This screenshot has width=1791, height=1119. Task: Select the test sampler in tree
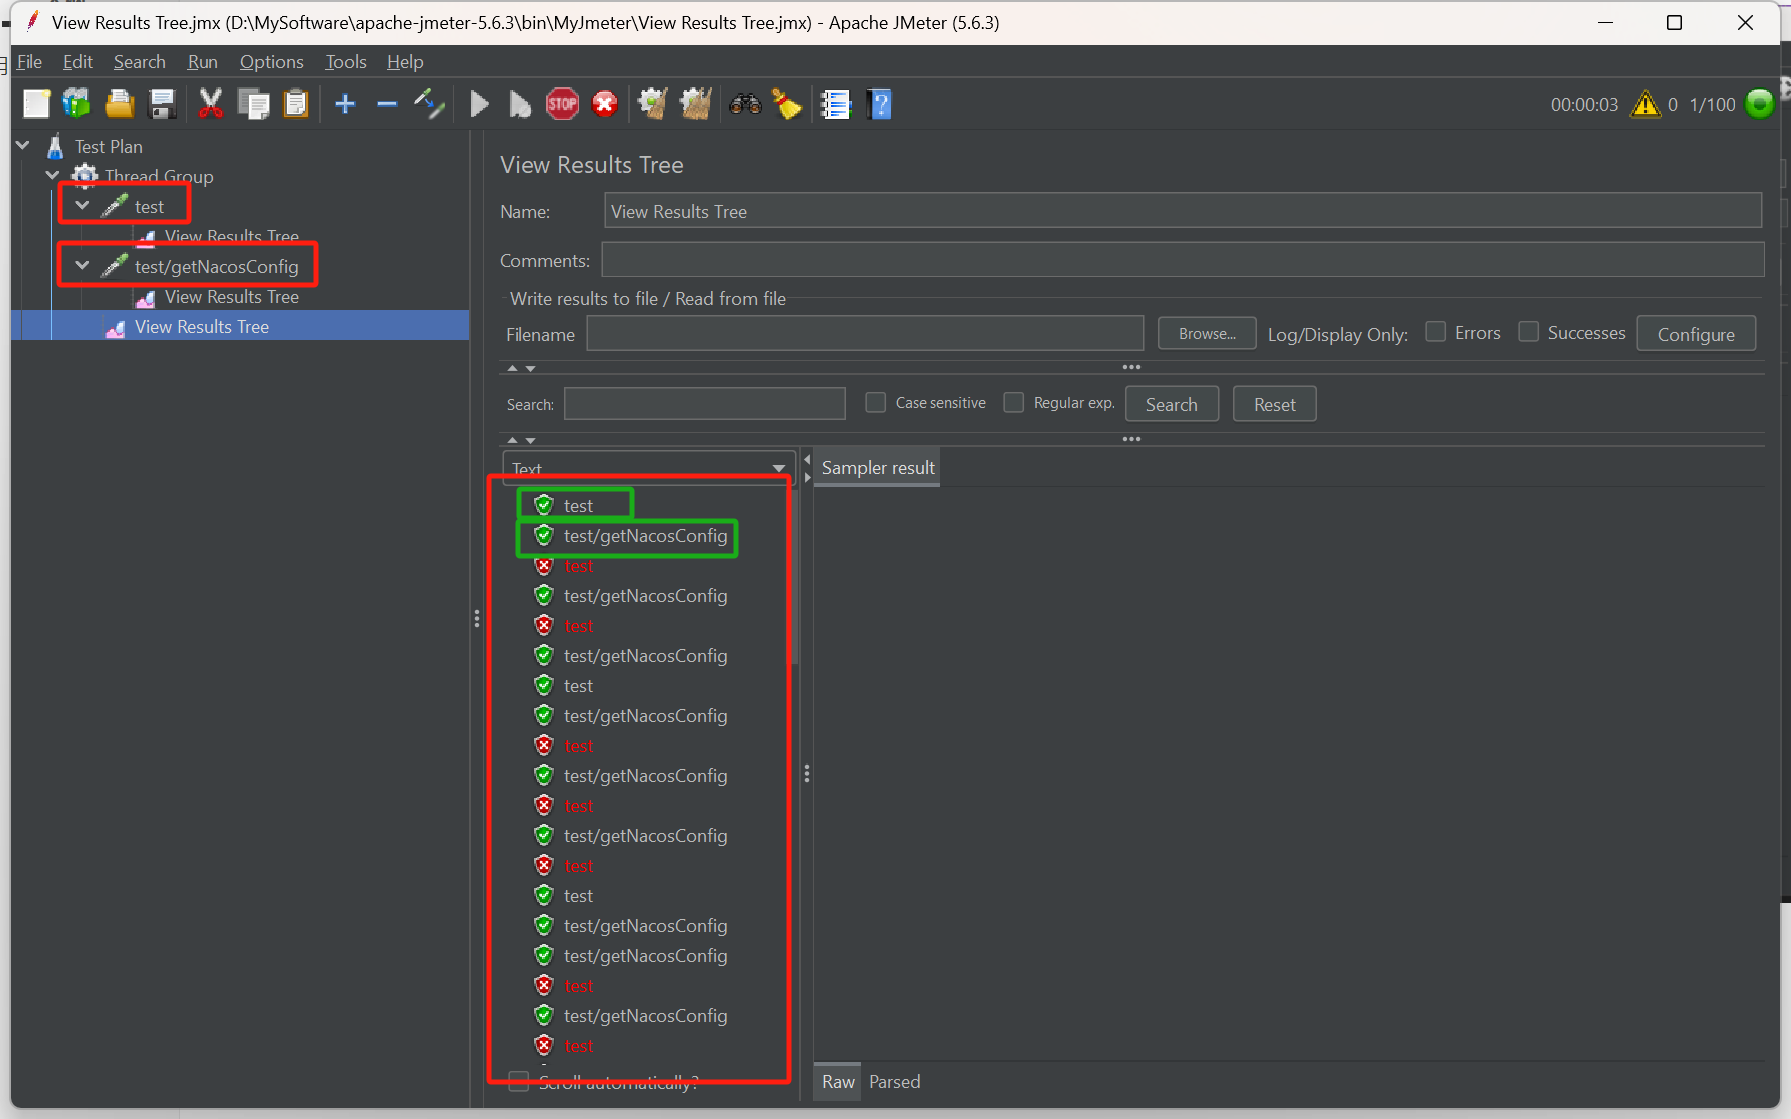(149, 206)
